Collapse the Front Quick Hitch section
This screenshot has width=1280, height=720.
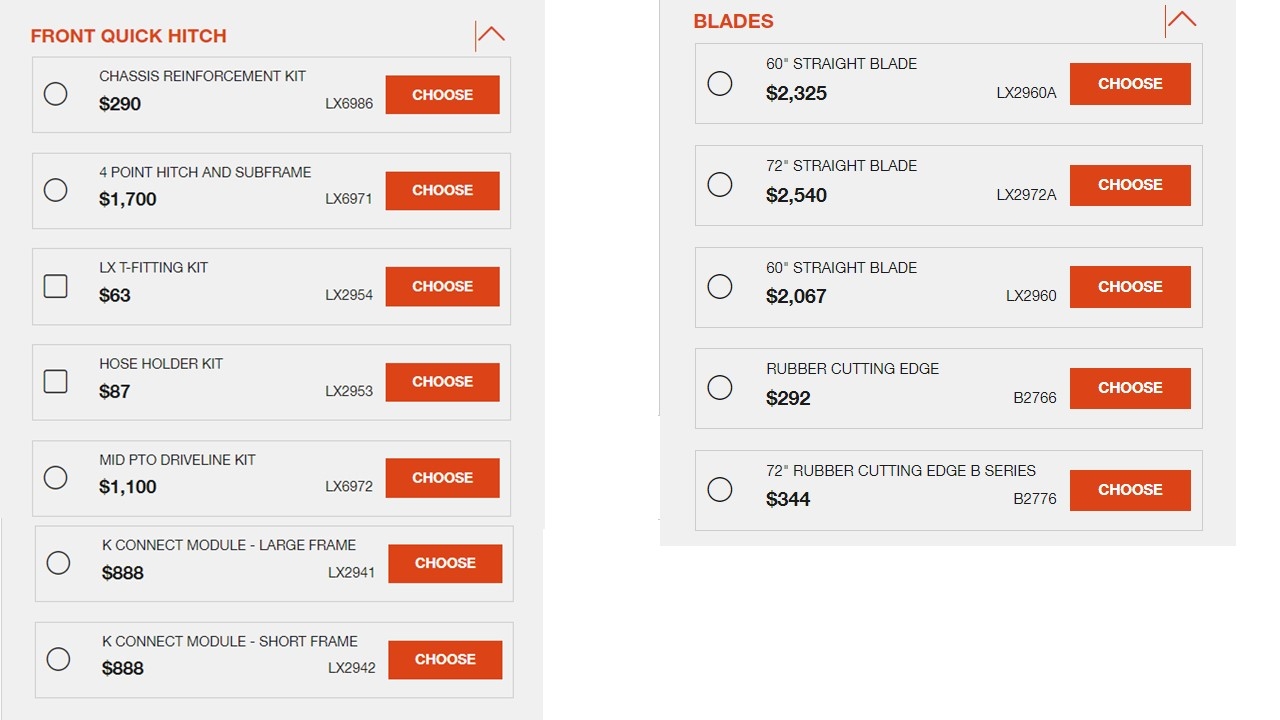coord(490,35)
